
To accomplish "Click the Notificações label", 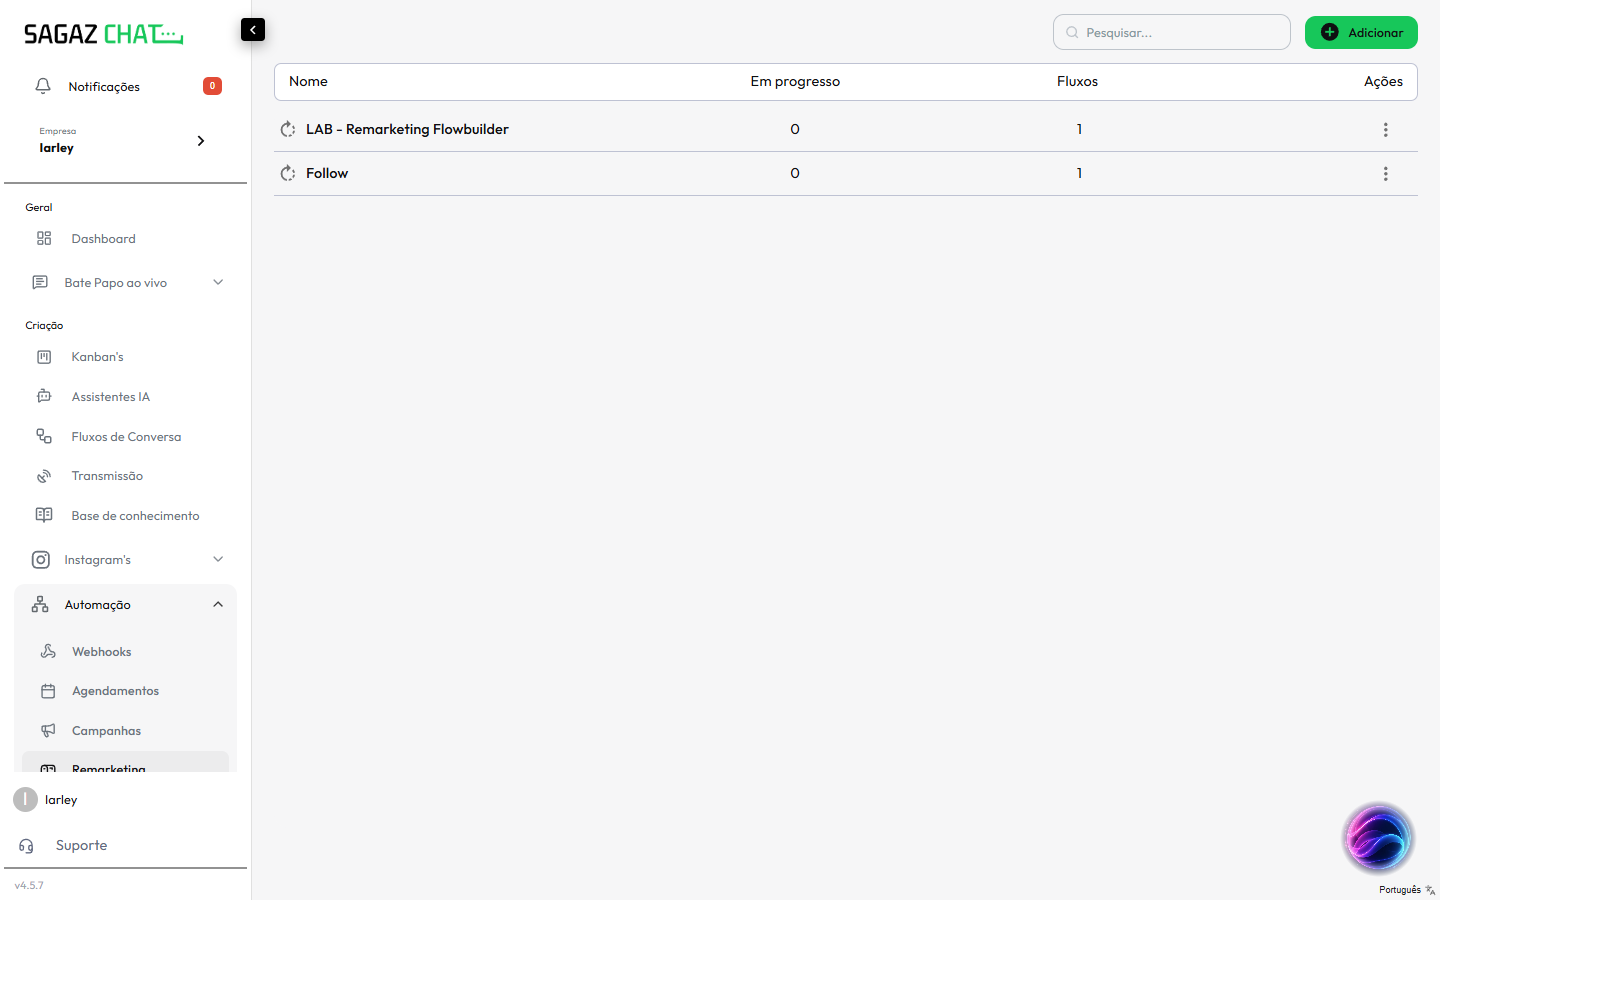I will (104, 87).
